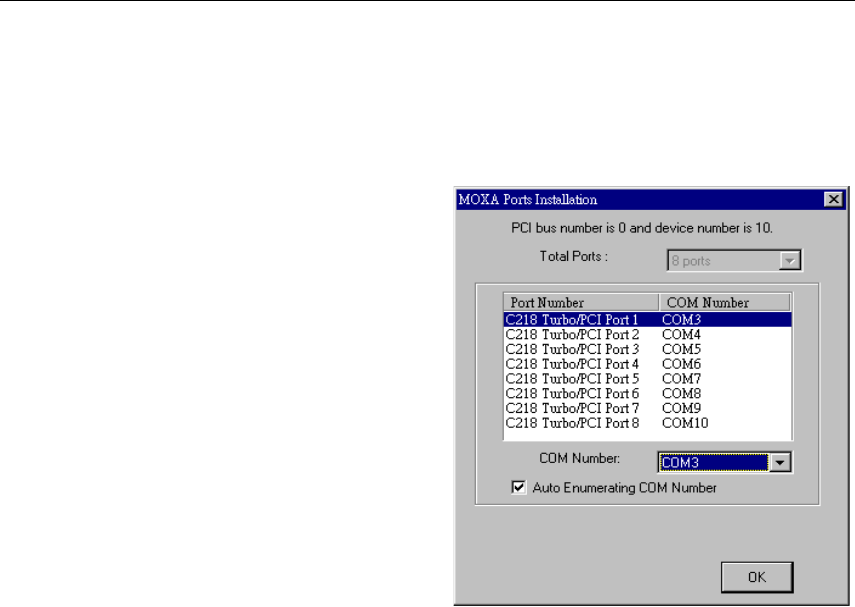Select C218 Turbo/PCI Port 4 row
Viewport: 855px width, 607px height.
tap(647, 364)
